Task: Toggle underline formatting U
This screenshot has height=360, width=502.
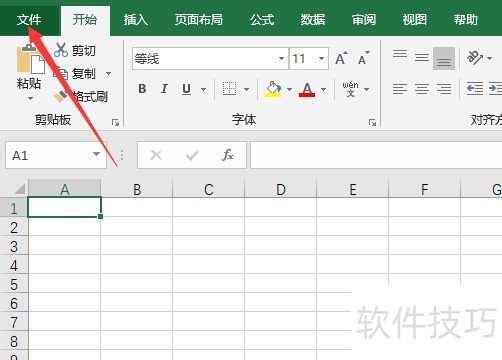Action: point(187,89)
